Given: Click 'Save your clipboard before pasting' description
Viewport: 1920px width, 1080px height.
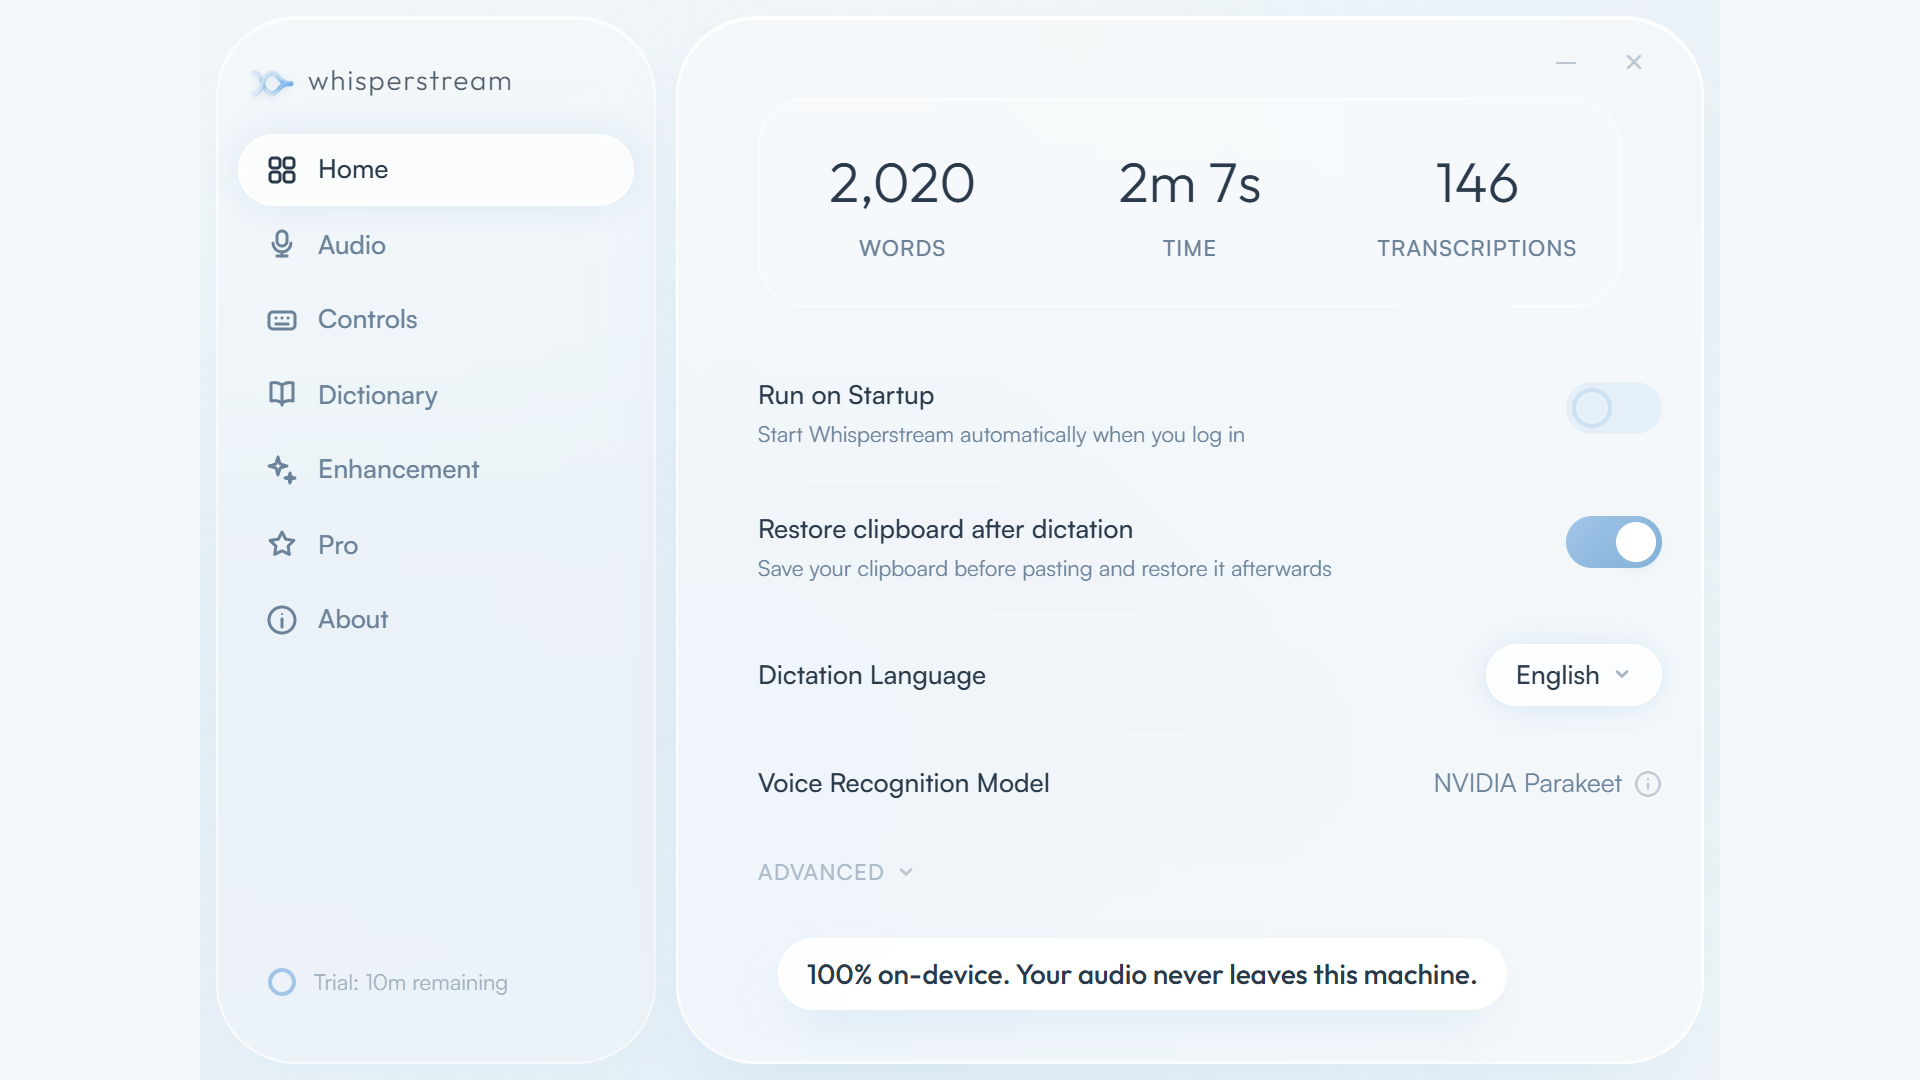Looking at the screenshot, I should pyautogui.click(x=1045, y=569).
